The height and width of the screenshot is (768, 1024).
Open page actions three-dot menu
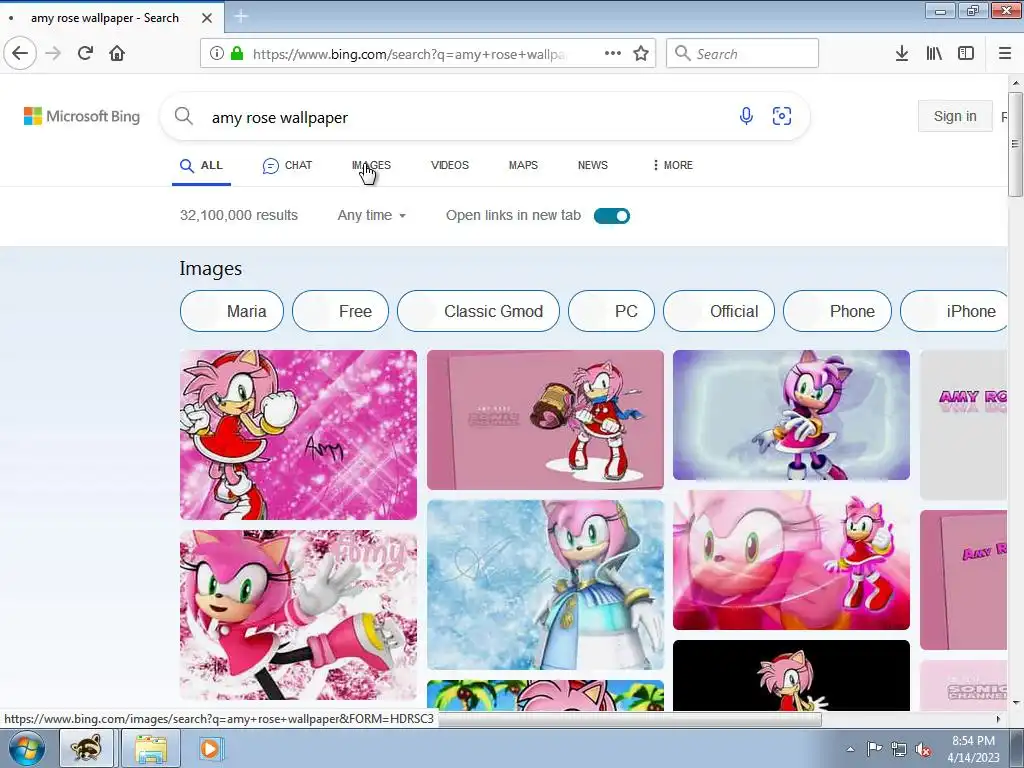[613, 53]
